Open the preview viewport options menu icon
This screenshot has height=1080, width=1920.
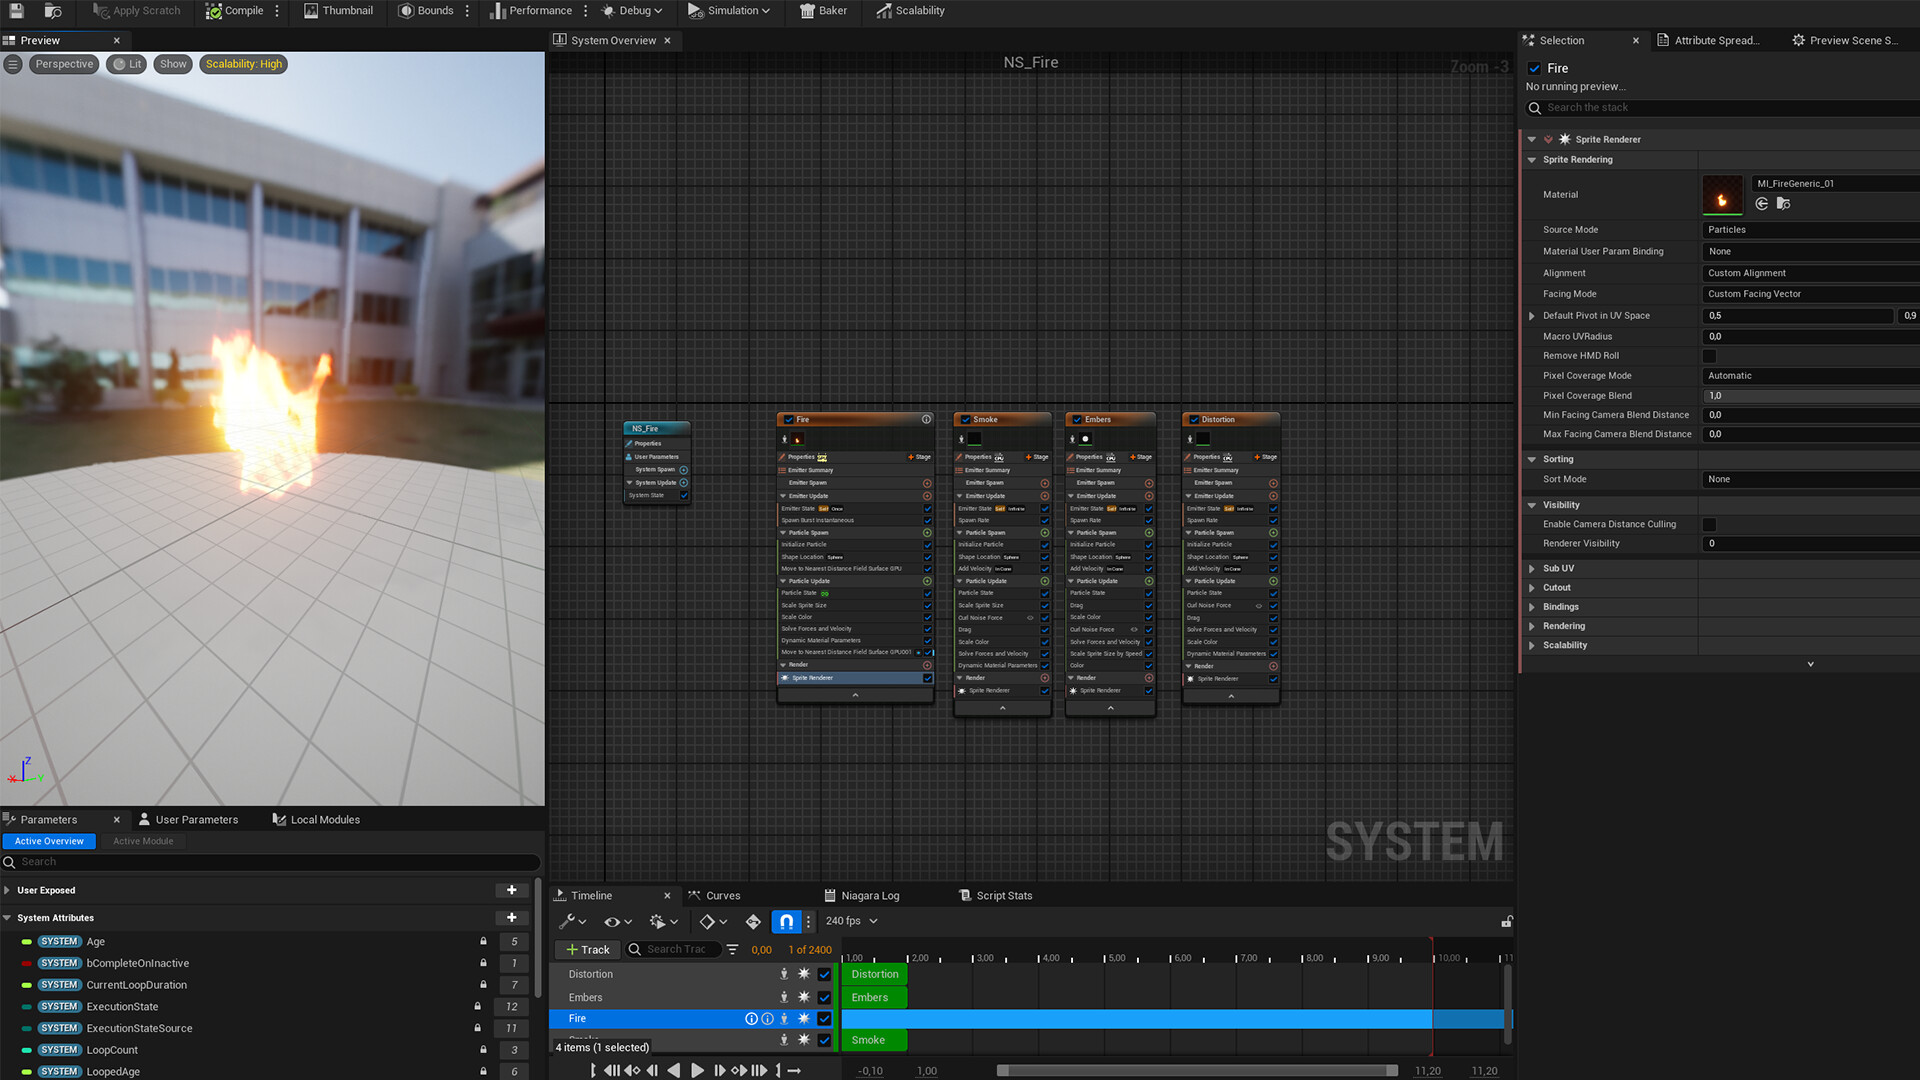(13, 64)
